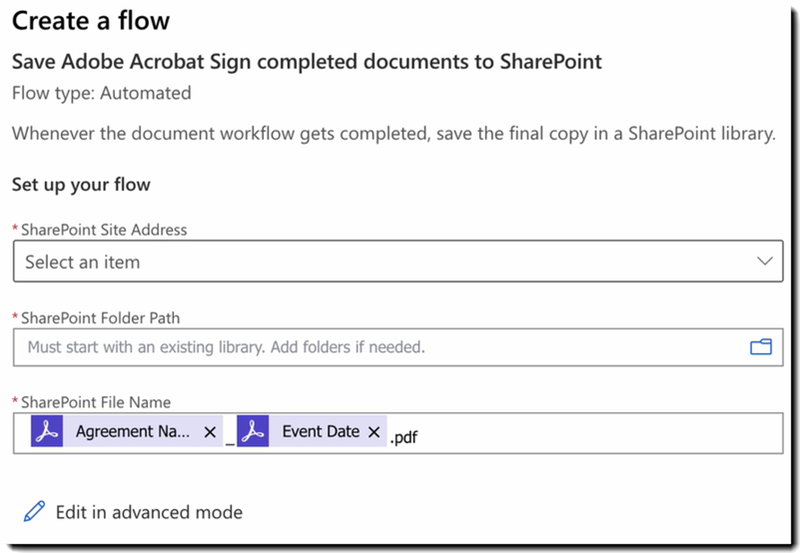Click the pencil icon beside Edit in advanced mode
Image resolution: width=800 pixels, height=553 pixels.
click(34, 512)
